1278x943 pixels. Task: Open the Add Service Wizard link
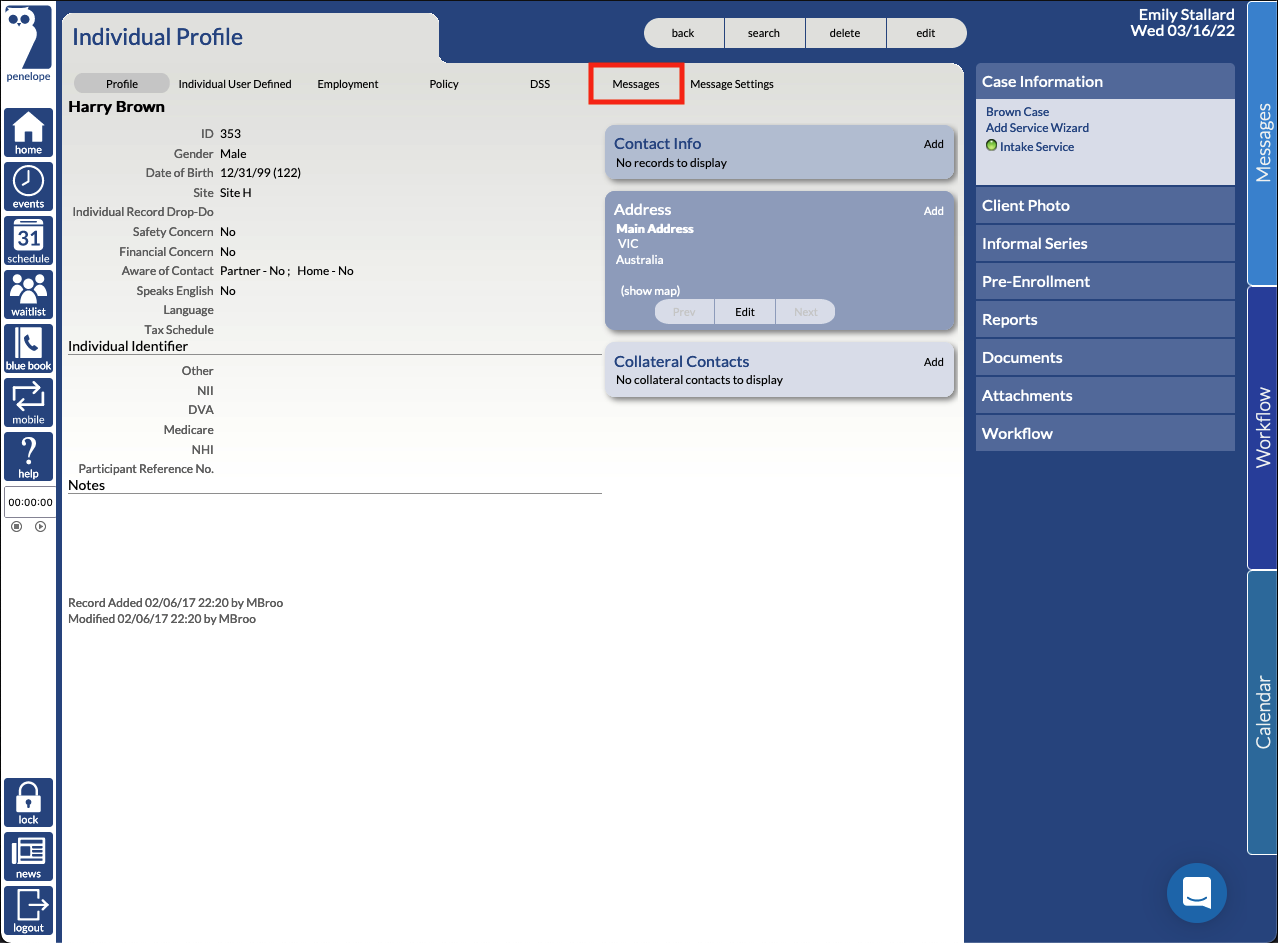(x=1037, y=128)
